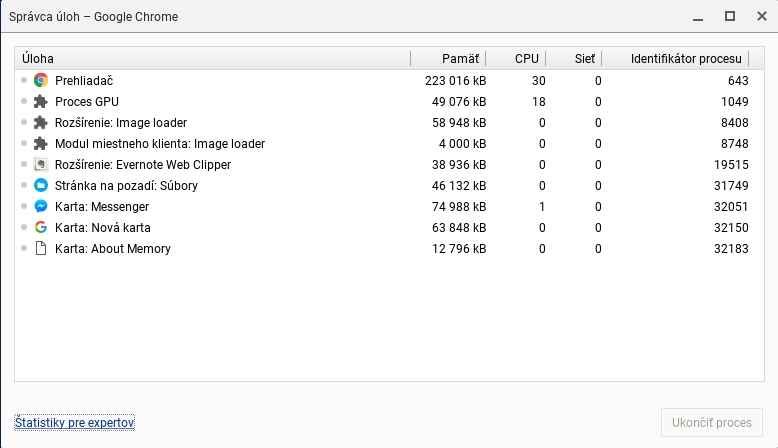Viewport: 778px width, 448px height.
Task: Maximize the Správca úloh window
Action: [x=730, y=16]
